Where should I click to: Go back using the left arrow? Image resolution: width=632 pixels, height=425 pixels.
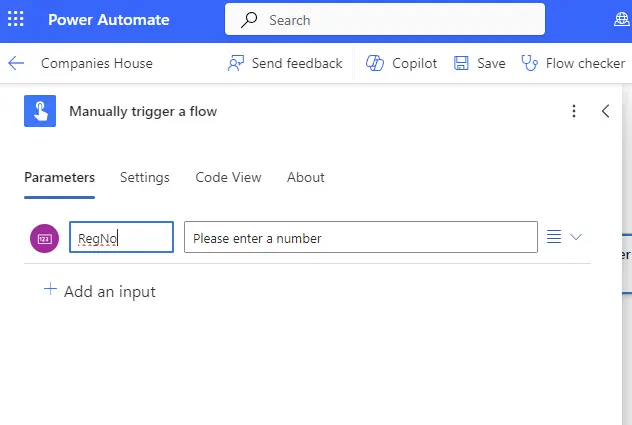click(x=16, y=63)
